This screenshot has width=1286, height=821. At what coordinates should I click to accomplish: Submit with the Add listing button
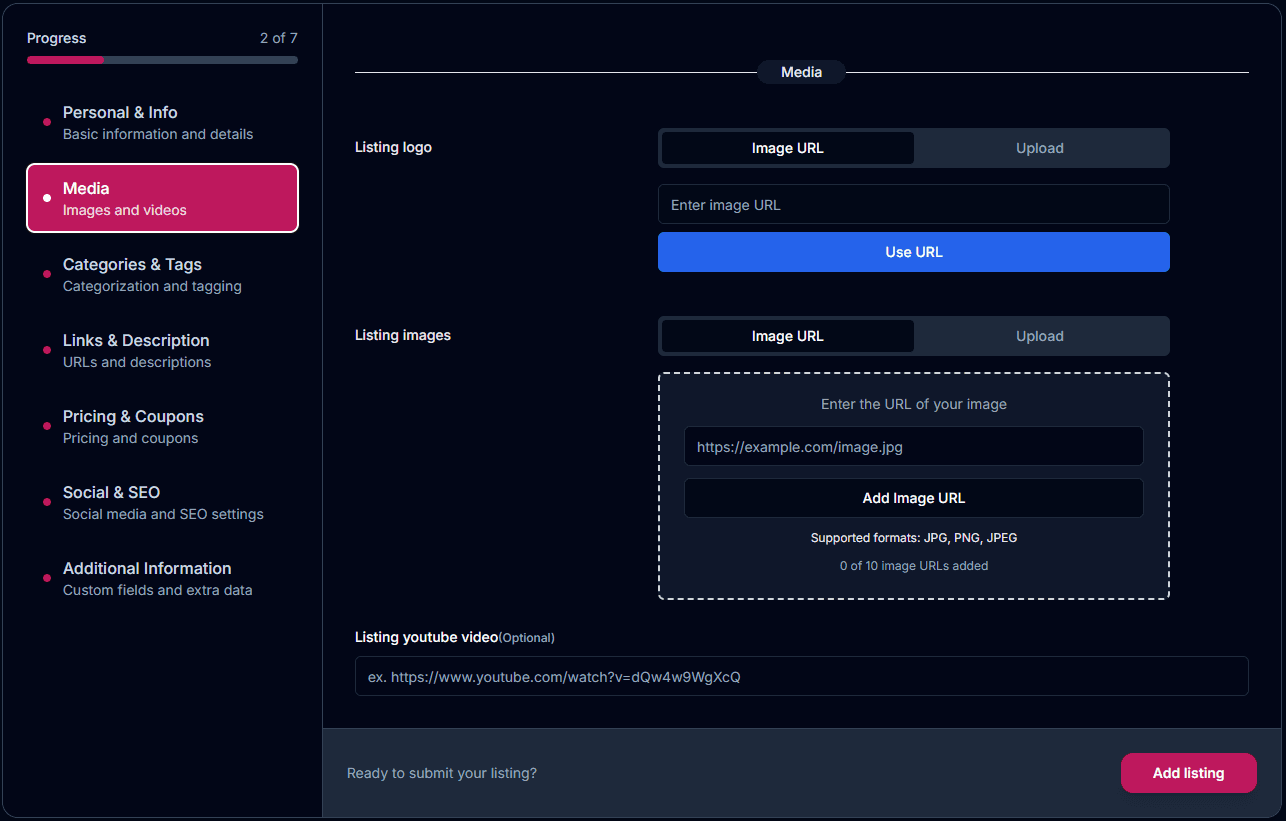pos(1188,773)
